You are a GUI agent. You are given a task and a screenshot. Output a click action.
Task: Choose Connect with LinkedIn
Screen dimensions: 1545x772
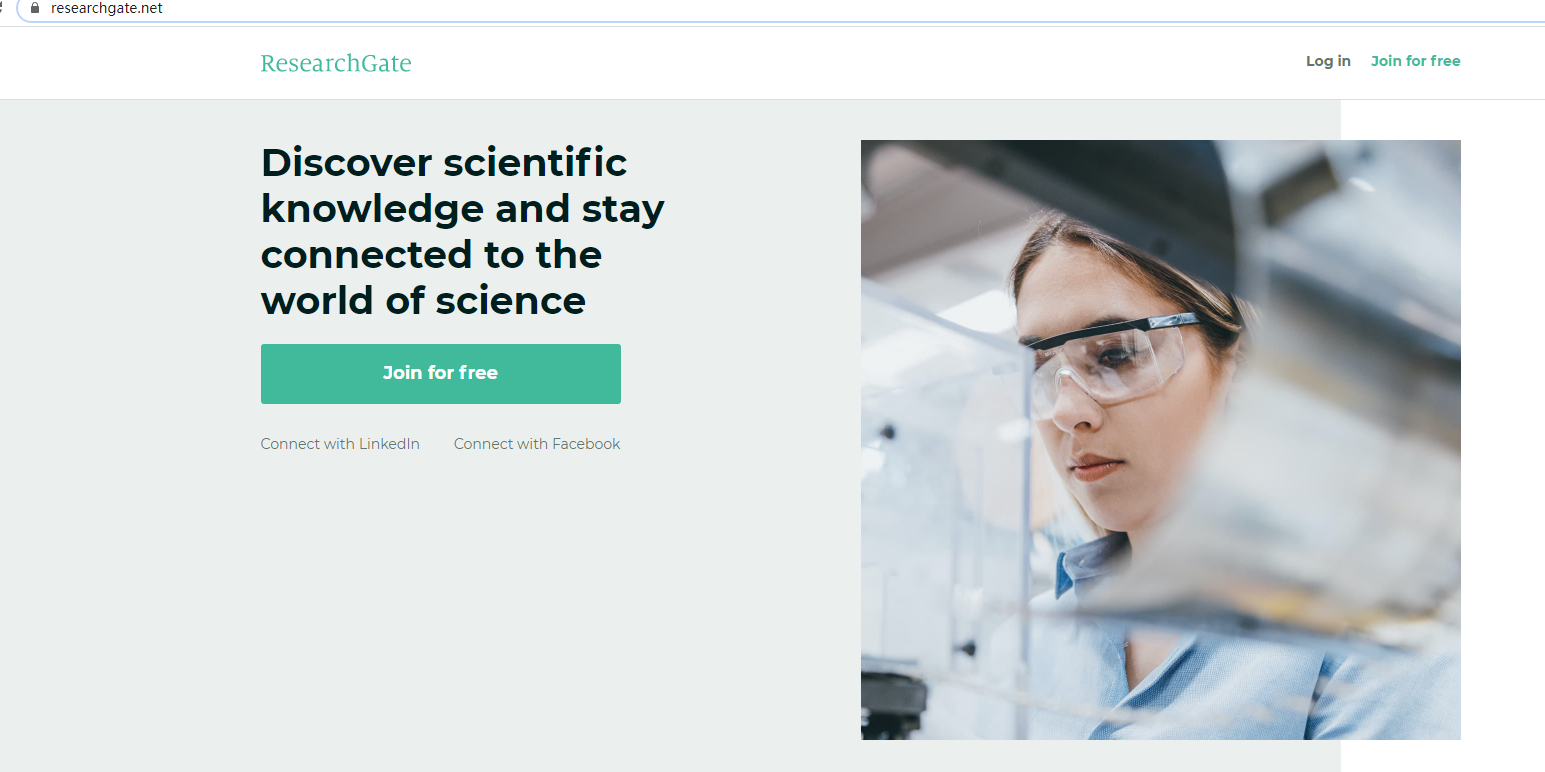(x=340, y=444)
